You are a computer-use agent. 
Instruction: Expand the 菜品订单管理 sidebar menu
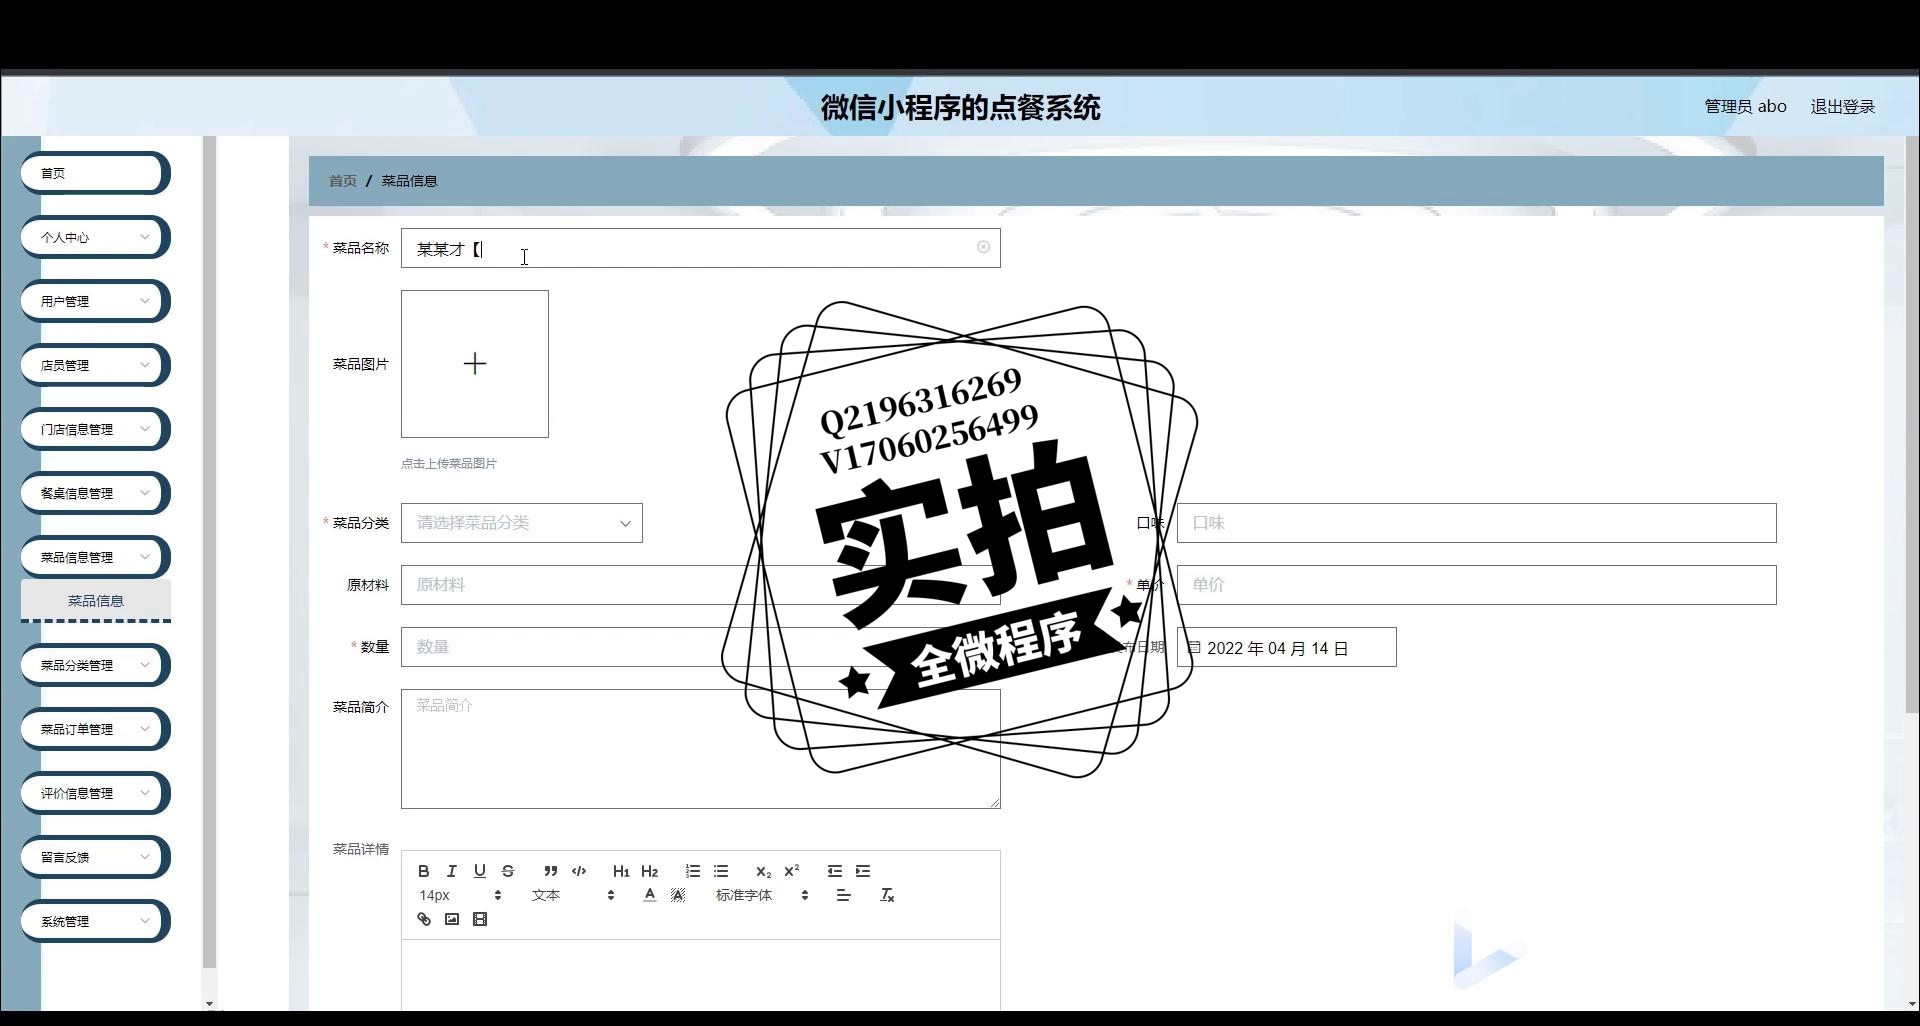(x=95, y=729)
